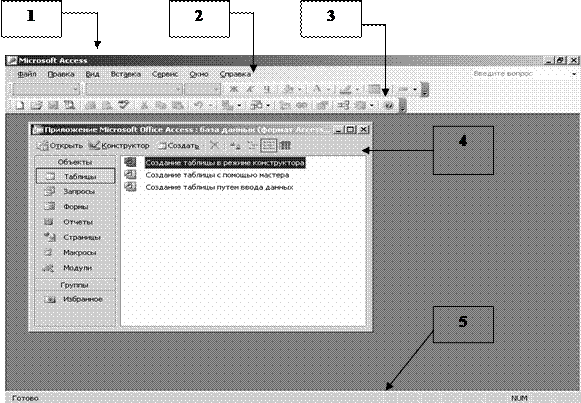Screen dimensions: 581x403
Task: Open the Правка menu
Action: pos(61,74)
